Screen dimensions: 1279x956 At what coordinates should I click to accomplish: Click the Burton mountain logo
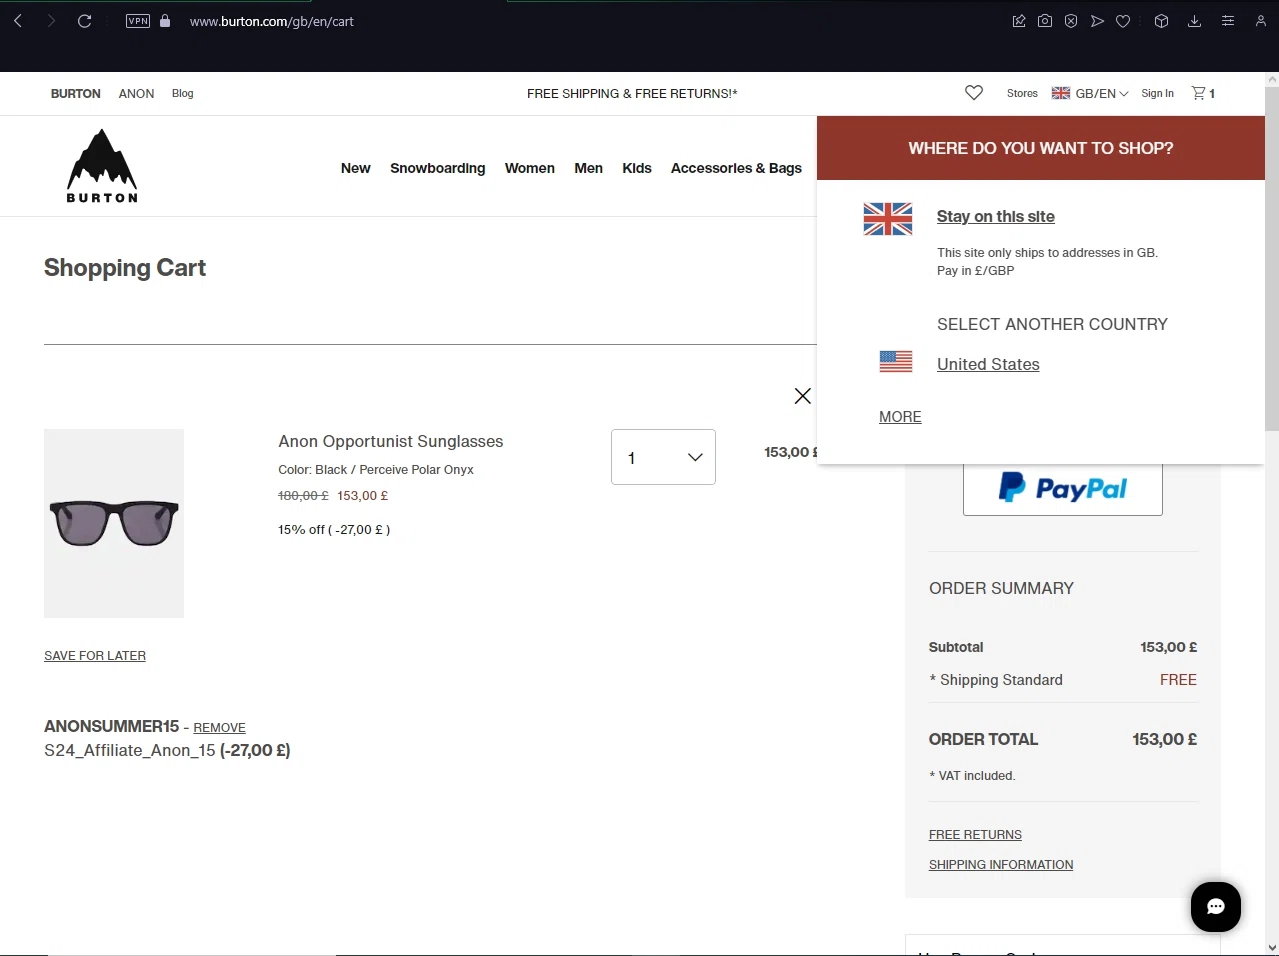click(x=102, y=166)
